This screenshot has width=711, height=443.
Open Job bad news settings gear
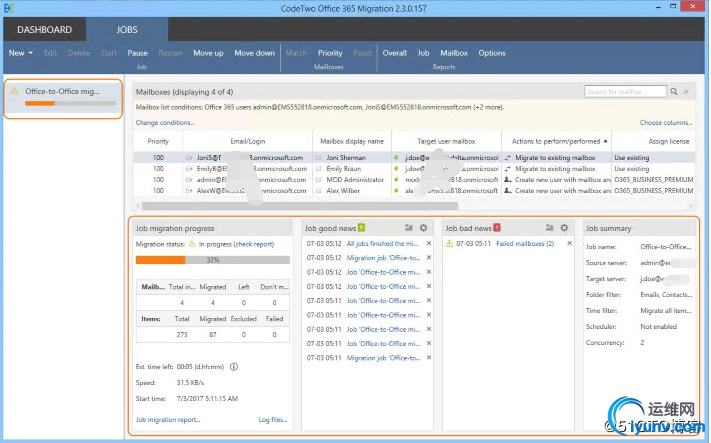(564, 228)
